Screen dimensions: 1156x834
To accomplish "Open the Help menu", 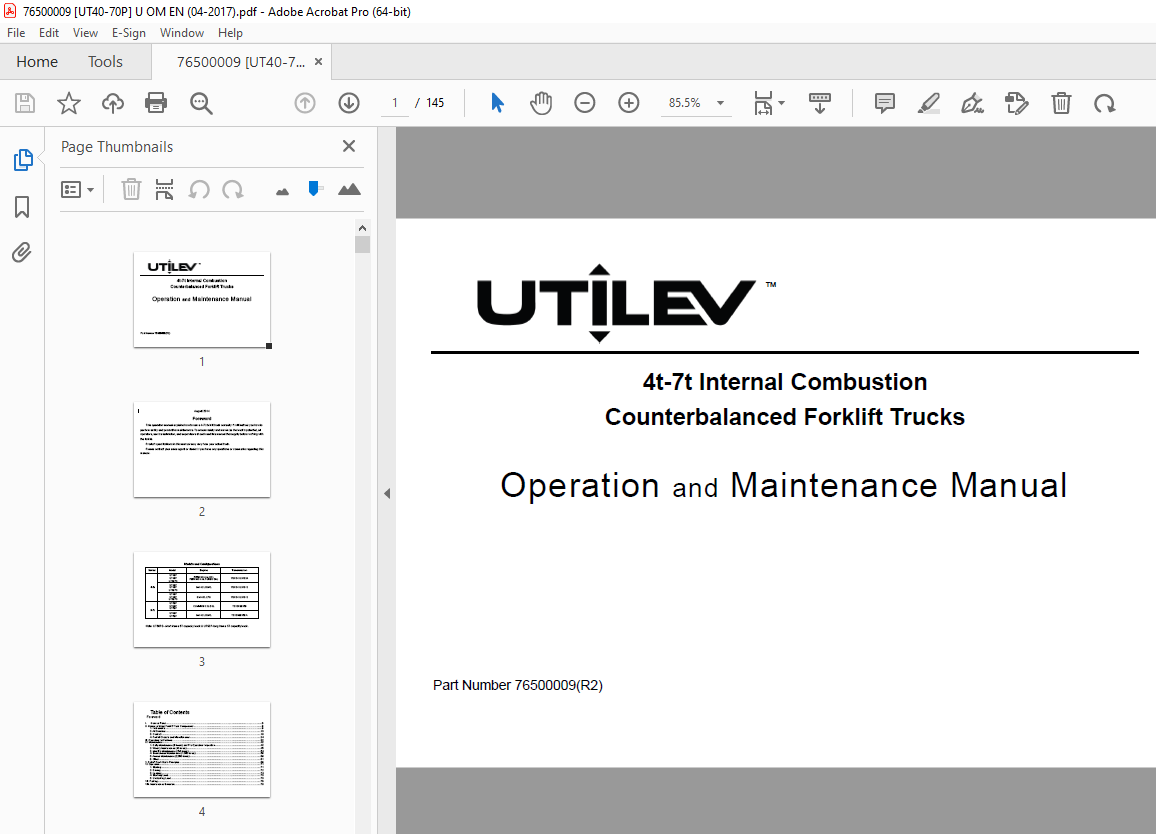I will (x=230, y=32).
